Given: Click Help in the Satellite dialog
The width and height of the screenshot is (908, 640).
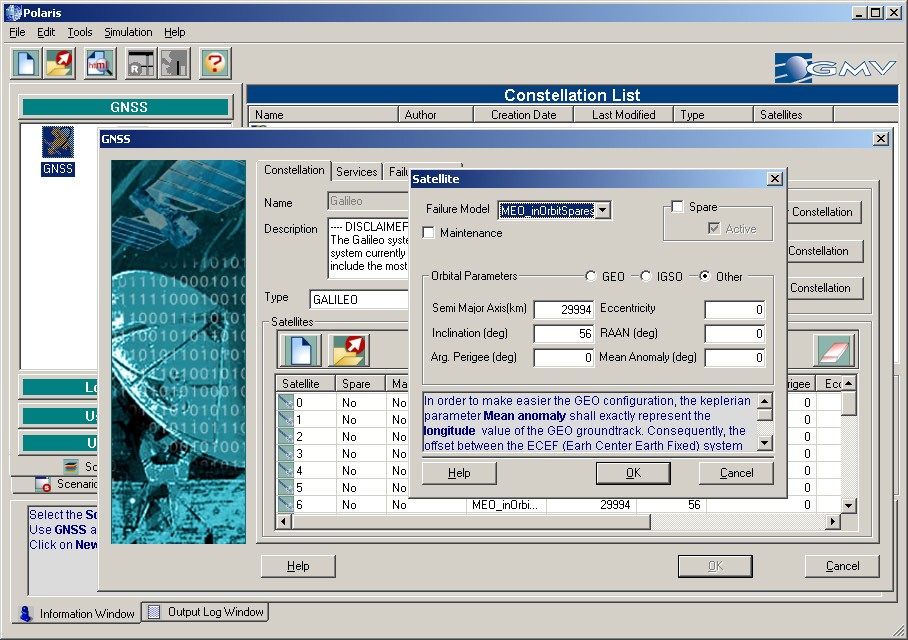Looking at the screenshot, I should coord(459,473).
